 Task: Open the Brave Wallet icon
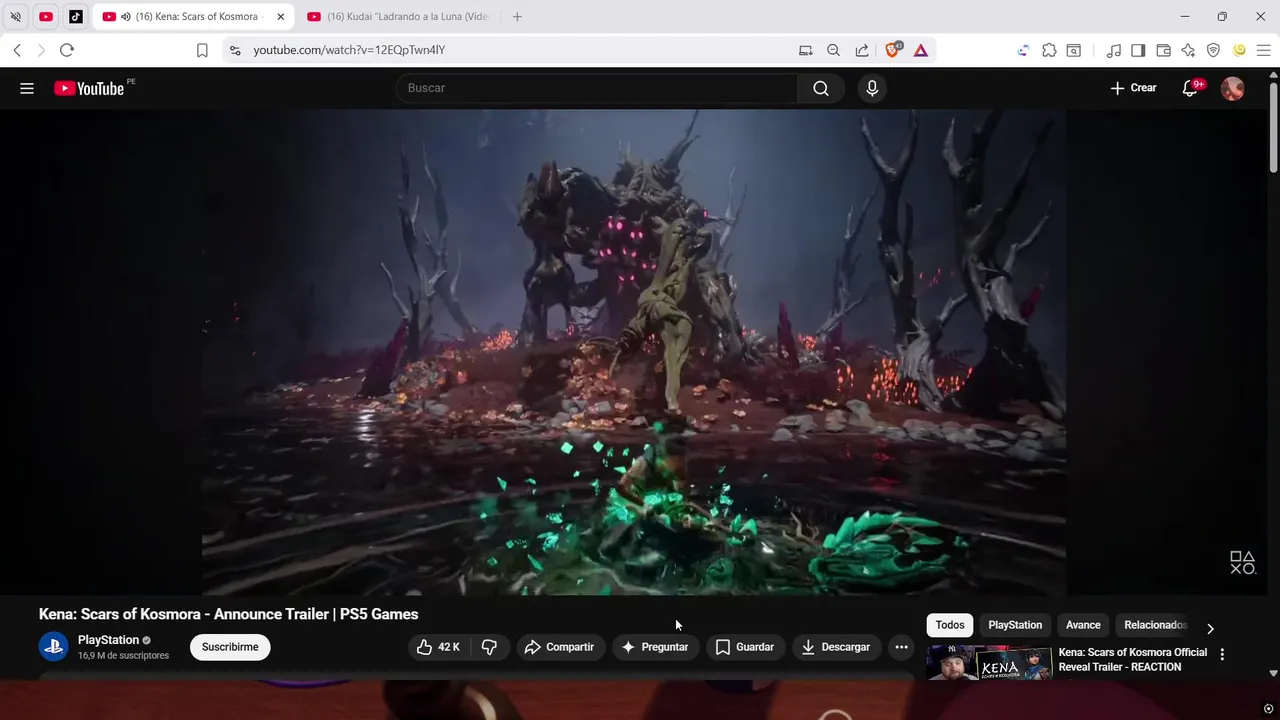click(x=1163, y=50)
